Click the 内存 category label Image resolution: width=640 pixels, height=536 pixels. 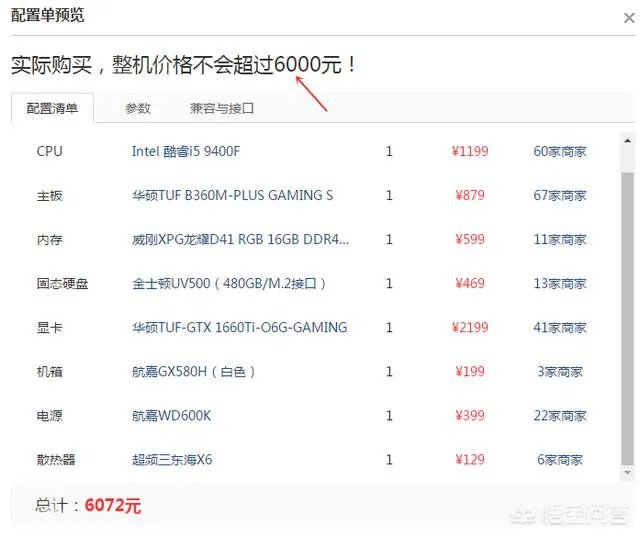tap(50, 240)
